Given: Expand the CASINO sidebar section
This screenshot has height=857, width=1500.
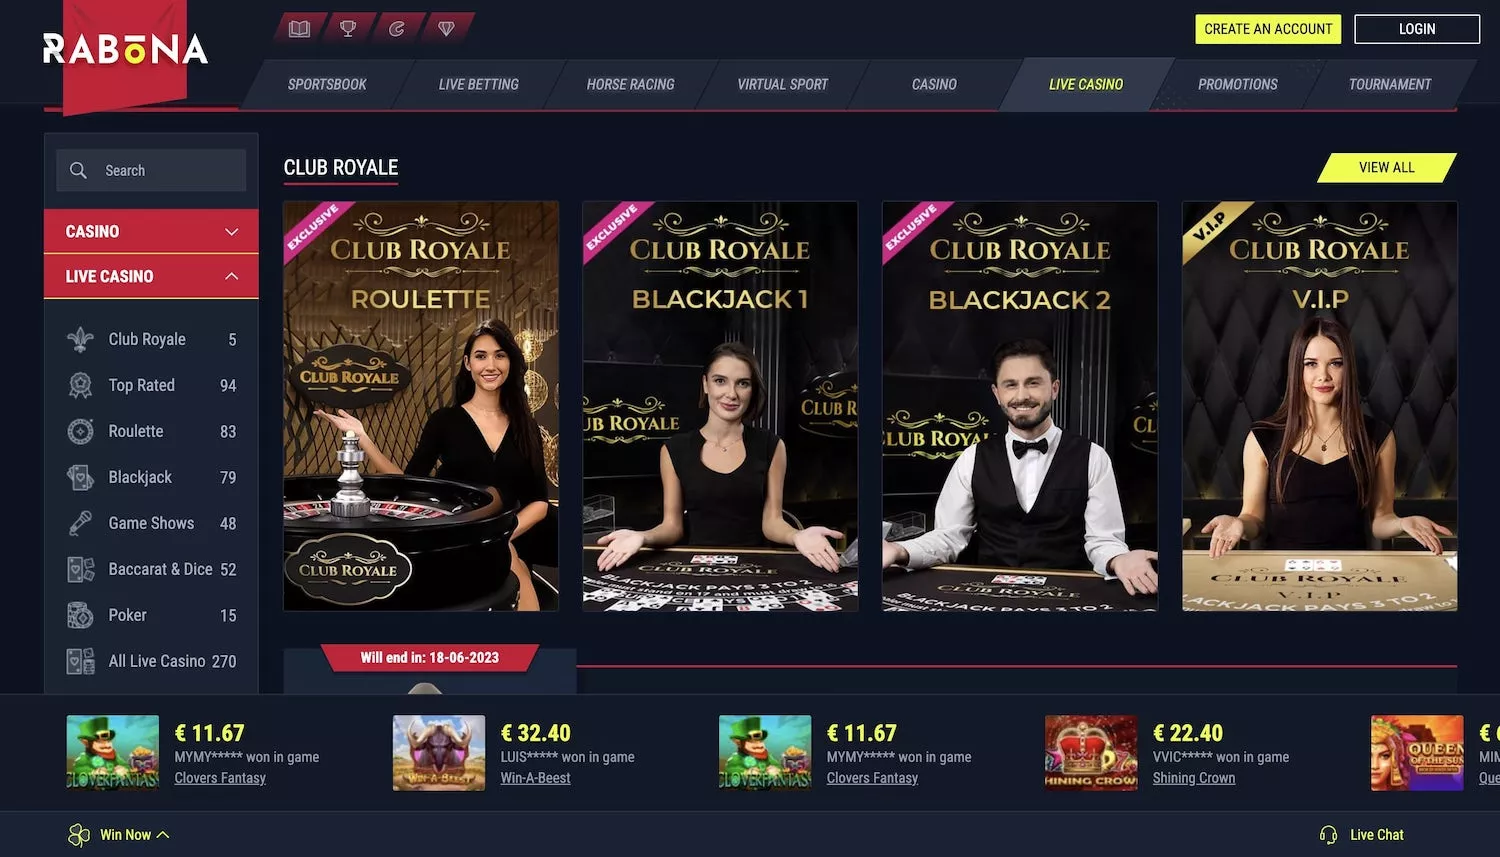Looking at the screenshot, I should coord(151,231).
